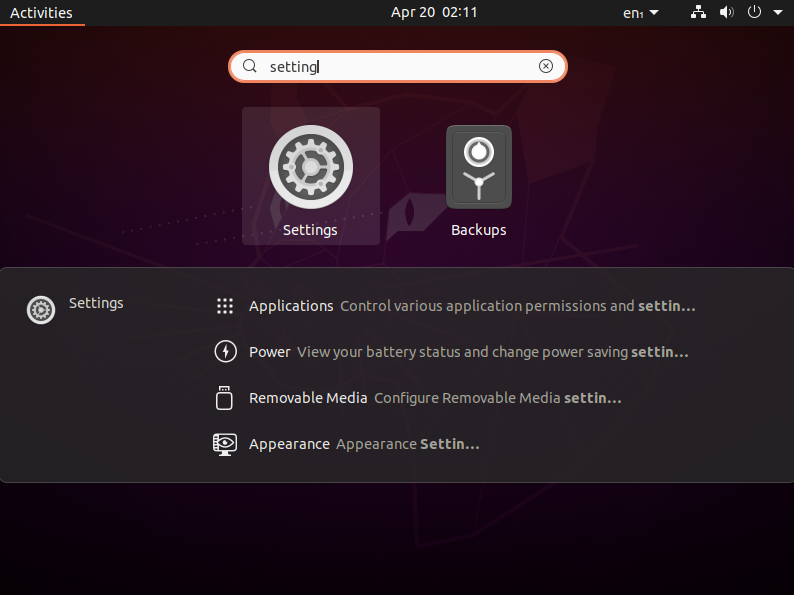Screen dimensions: 794x595
Task: Open the en input source dropdown
Action: [641, 13]
